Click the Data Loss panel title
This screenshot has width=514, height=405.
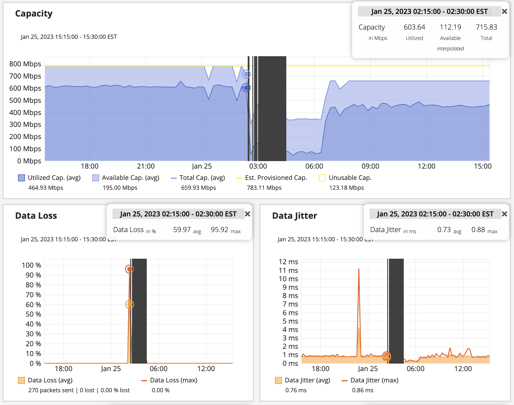pyautogui.click(x=36, y=216)
